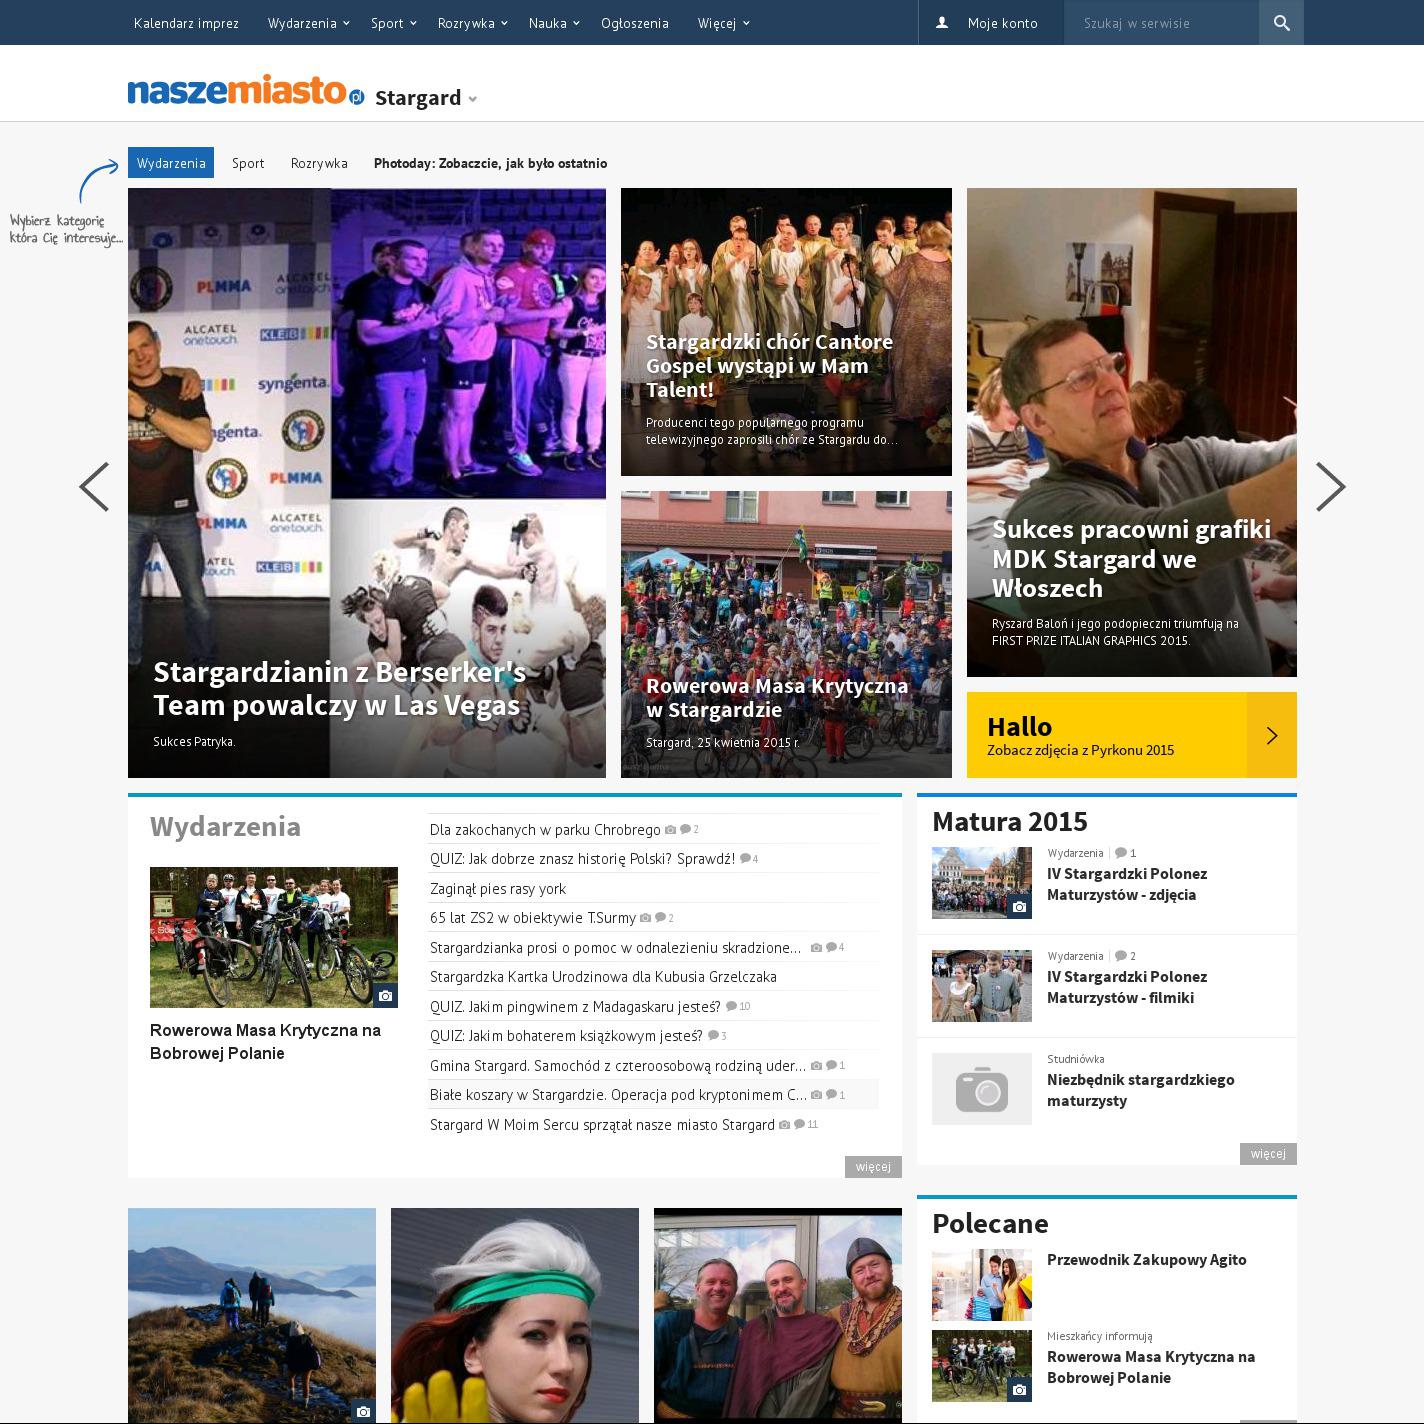This screenshot has width=1424, height=1424.
Task: Open IV Stargardzki Polonez Maturzystów filmiki thumbnail
Action: (981, 986)
